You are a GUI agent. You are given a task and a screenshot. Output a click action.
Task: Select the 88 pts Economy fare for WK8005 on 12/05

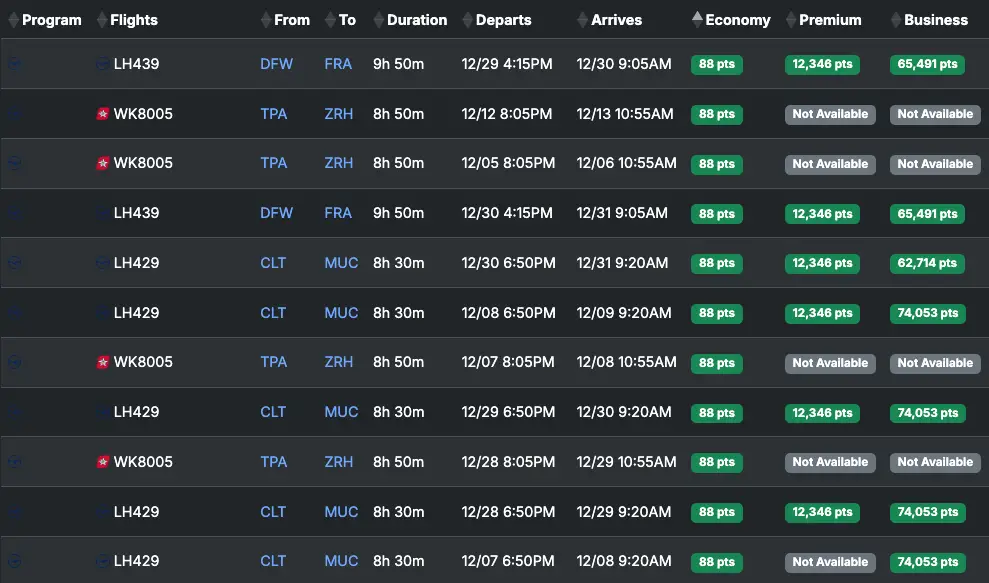pos(716,164)
